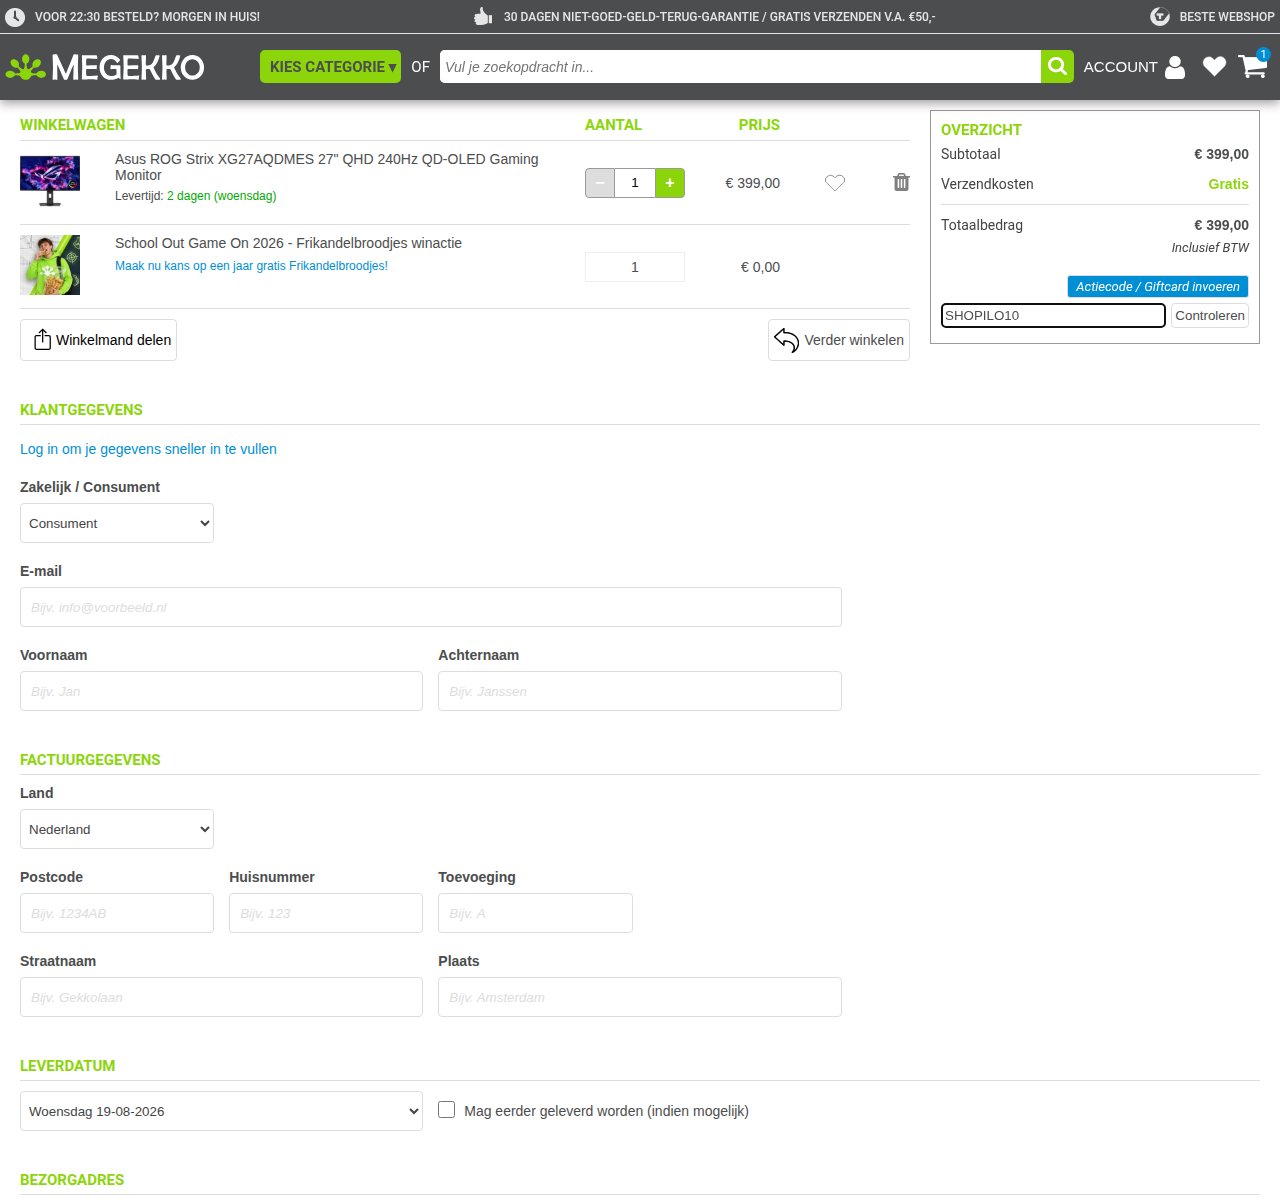Focus the search query field
This screenshot has width=1280, height=1200.
tap(740, 67)
